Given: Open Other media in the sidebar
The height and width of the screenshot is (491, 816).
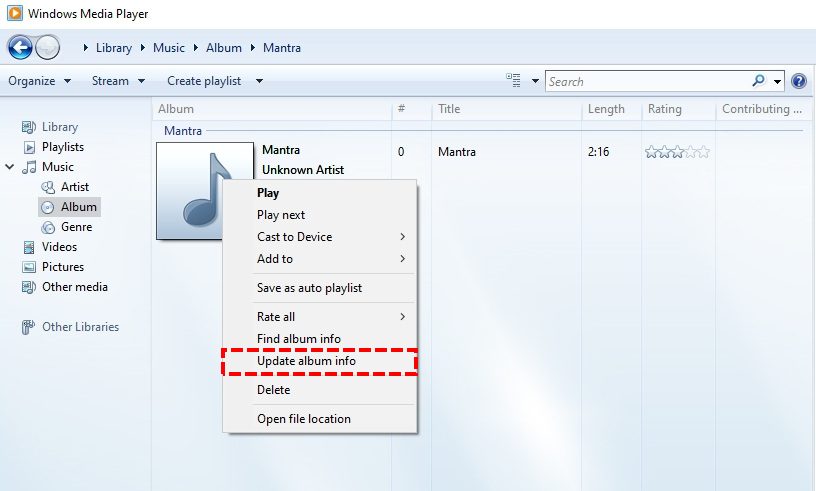Looking at the screenshot, I should point(75,287).
